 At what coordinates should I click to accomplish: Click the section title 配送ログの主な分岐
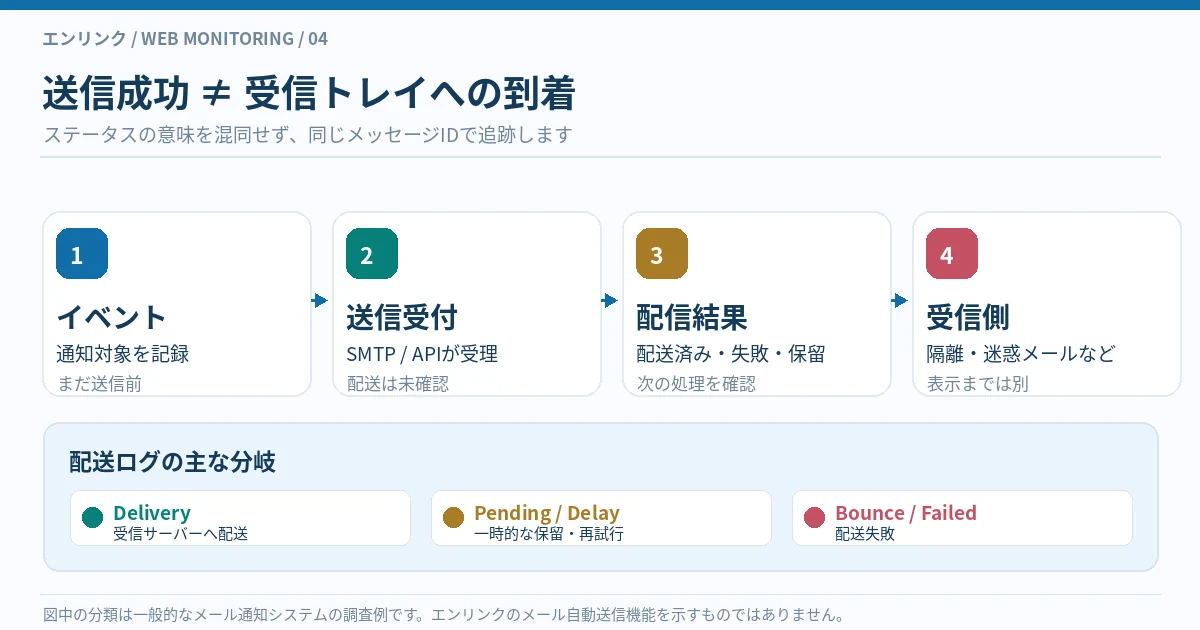point(173,462)
